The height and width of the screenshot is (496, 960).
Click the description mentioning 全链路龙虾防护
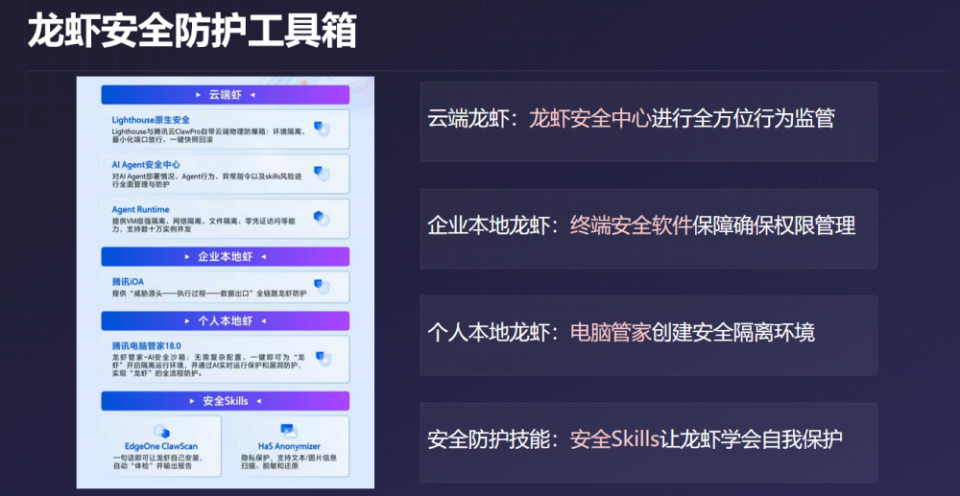pos(209,293)
